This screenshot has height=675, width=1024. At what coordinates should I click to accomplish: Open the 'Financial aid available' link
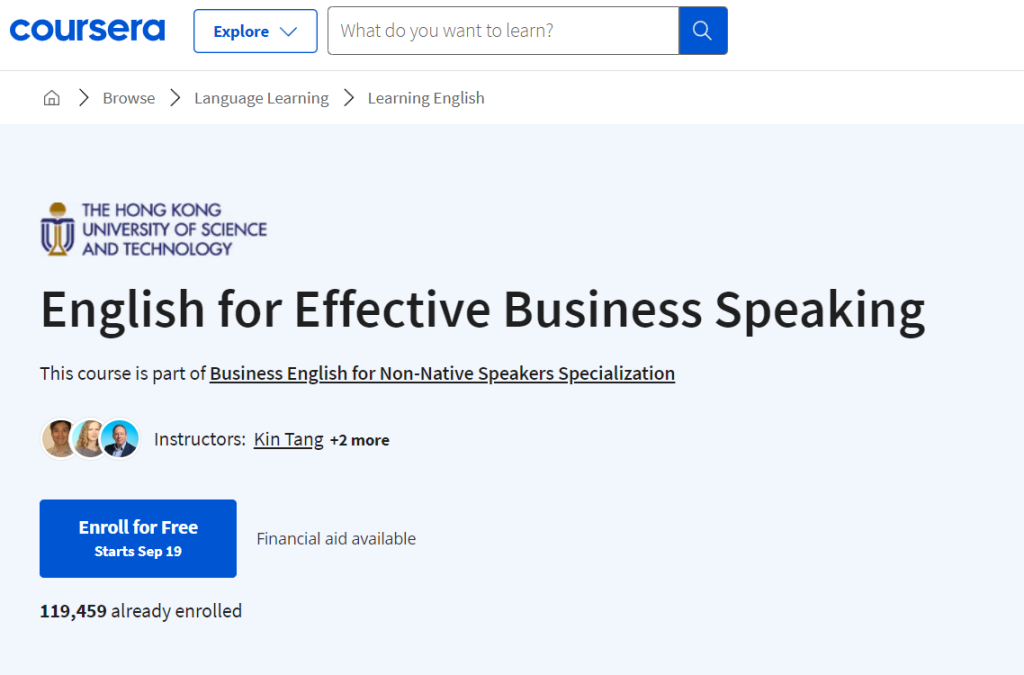(336, 538)
